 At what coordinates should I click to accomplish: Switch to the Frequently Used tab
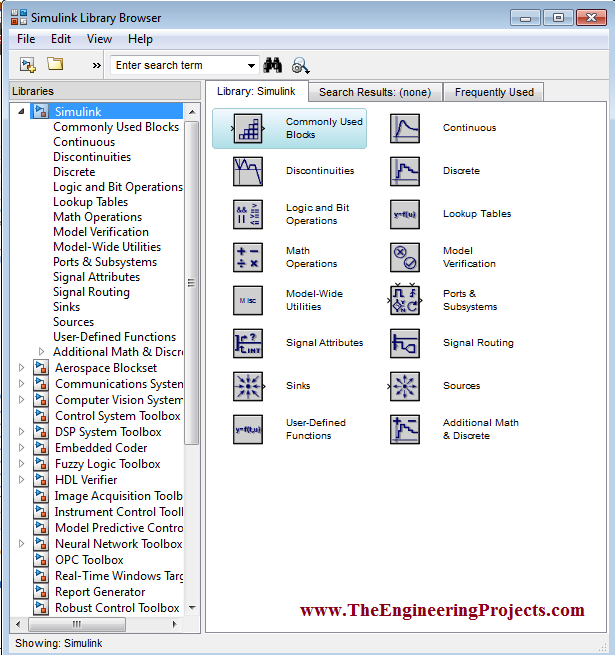pos(494,92)
